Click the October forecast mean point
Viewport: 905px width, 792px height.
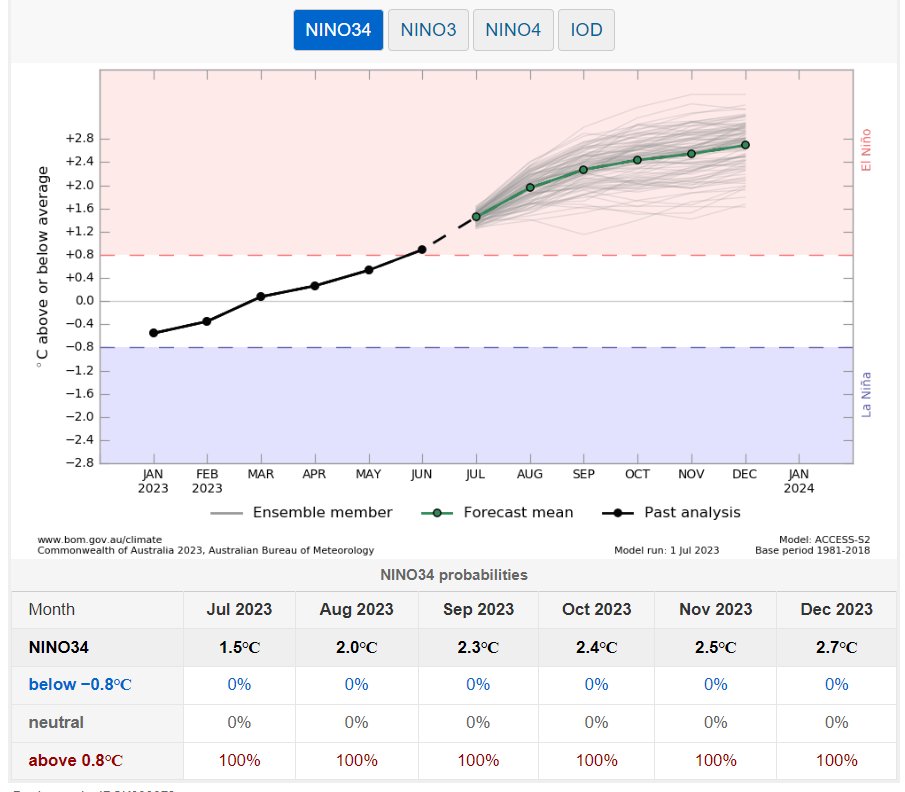tap(637, 160)
